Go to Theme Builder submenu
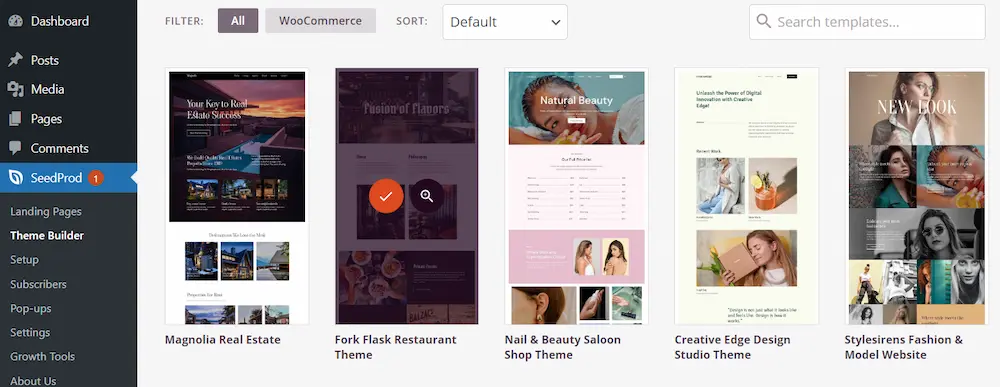The height and width of the screenshot is (387, 1000). click(x=47, y=235)
